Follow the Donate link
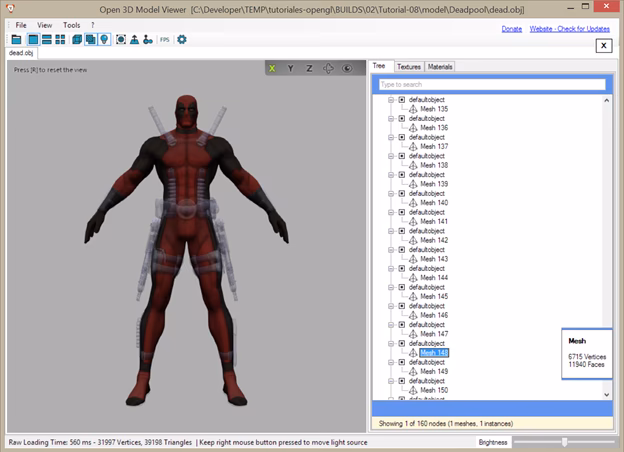 pos(512,29)
